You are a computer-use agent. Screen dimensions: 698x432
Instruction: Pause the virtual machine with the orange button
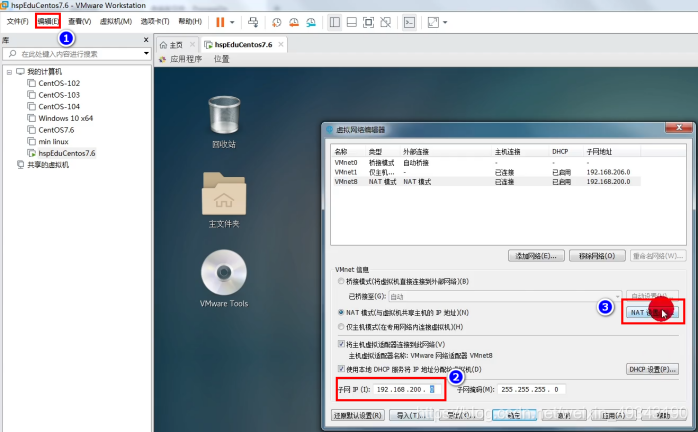[220, 22]
